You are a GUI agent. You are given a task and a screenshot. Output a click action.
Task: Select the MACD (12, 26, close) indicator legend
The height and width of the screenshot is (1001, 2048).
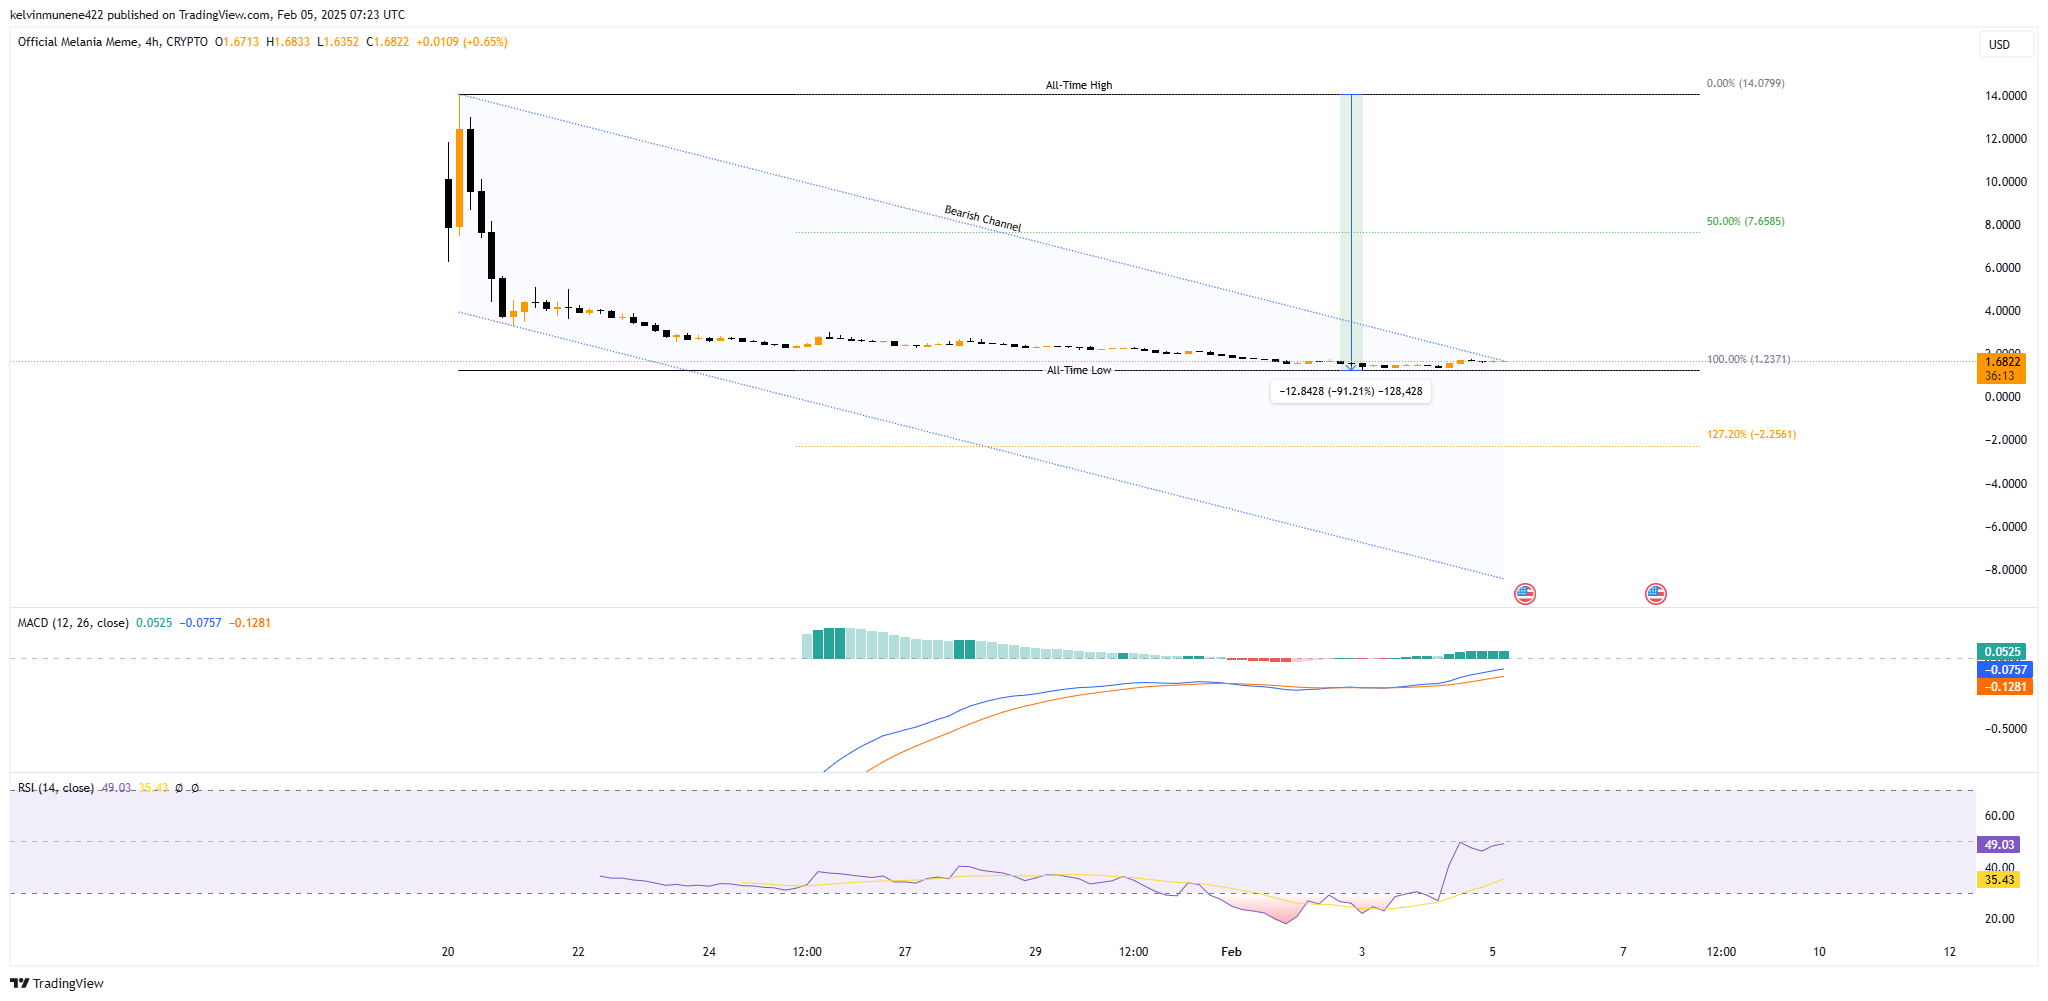pyautogui.click(x=73, y=623)
